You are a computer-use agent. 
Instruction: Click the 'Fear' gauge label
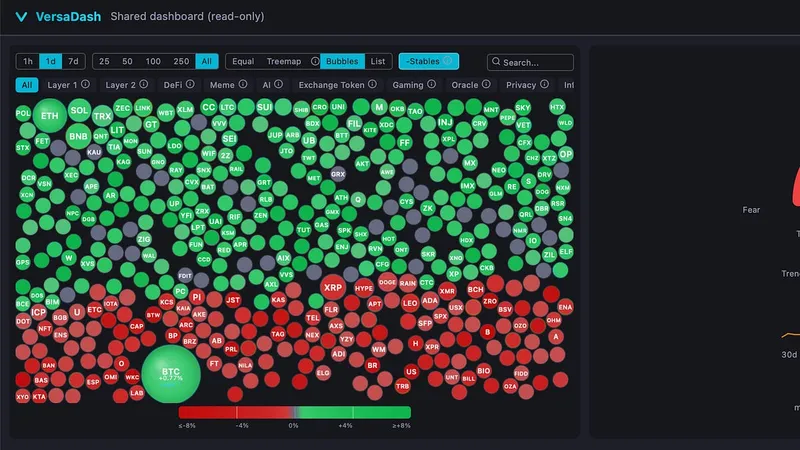pos(751,210)
